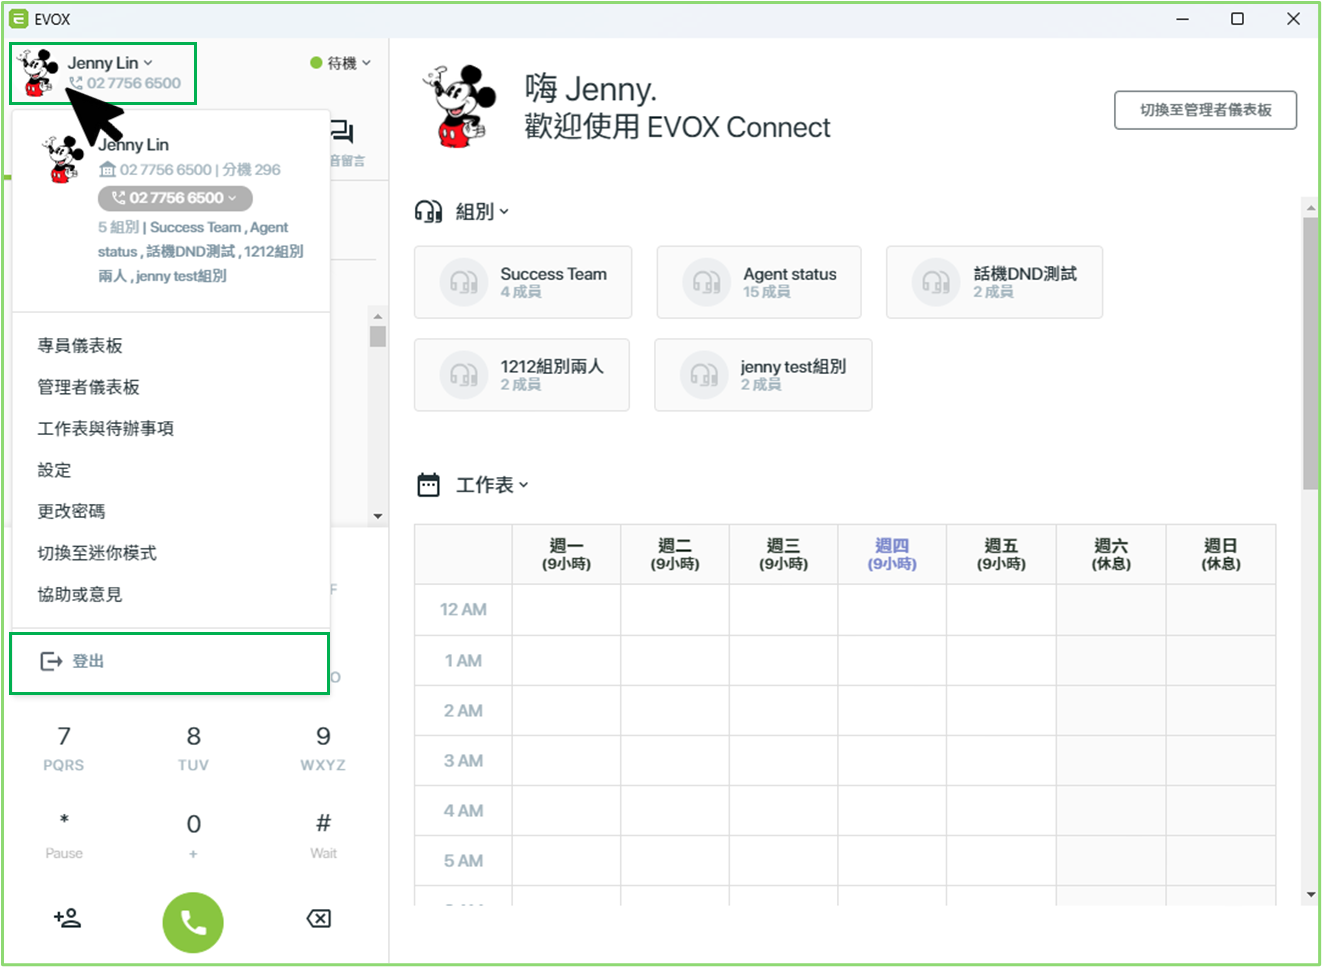Click the highlighted 週四 column header
This screenshot has height=967, width=1322.
coord(892,554)
